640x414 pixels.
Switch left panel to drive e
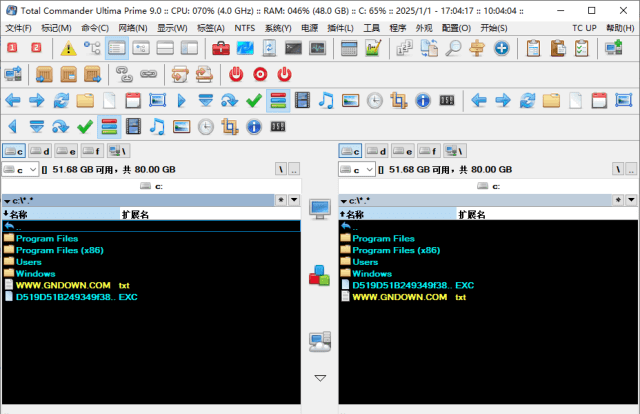[x=66, y=151]
